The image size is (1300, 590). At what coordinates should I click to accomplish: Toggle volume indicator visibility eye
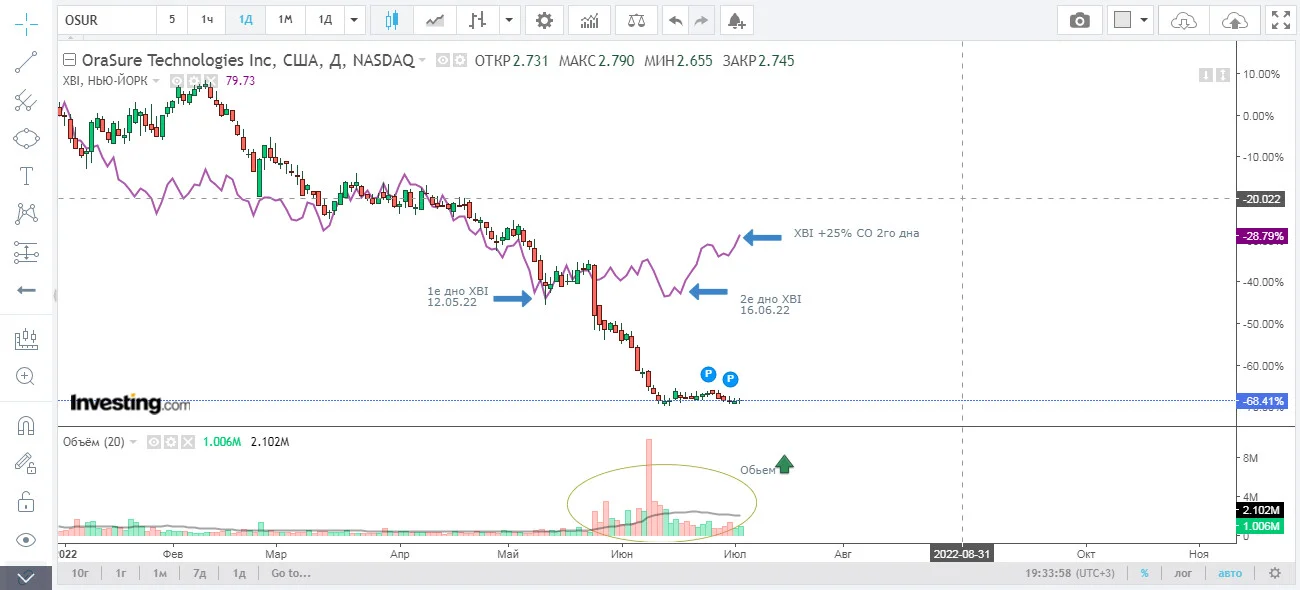(155, 441)
